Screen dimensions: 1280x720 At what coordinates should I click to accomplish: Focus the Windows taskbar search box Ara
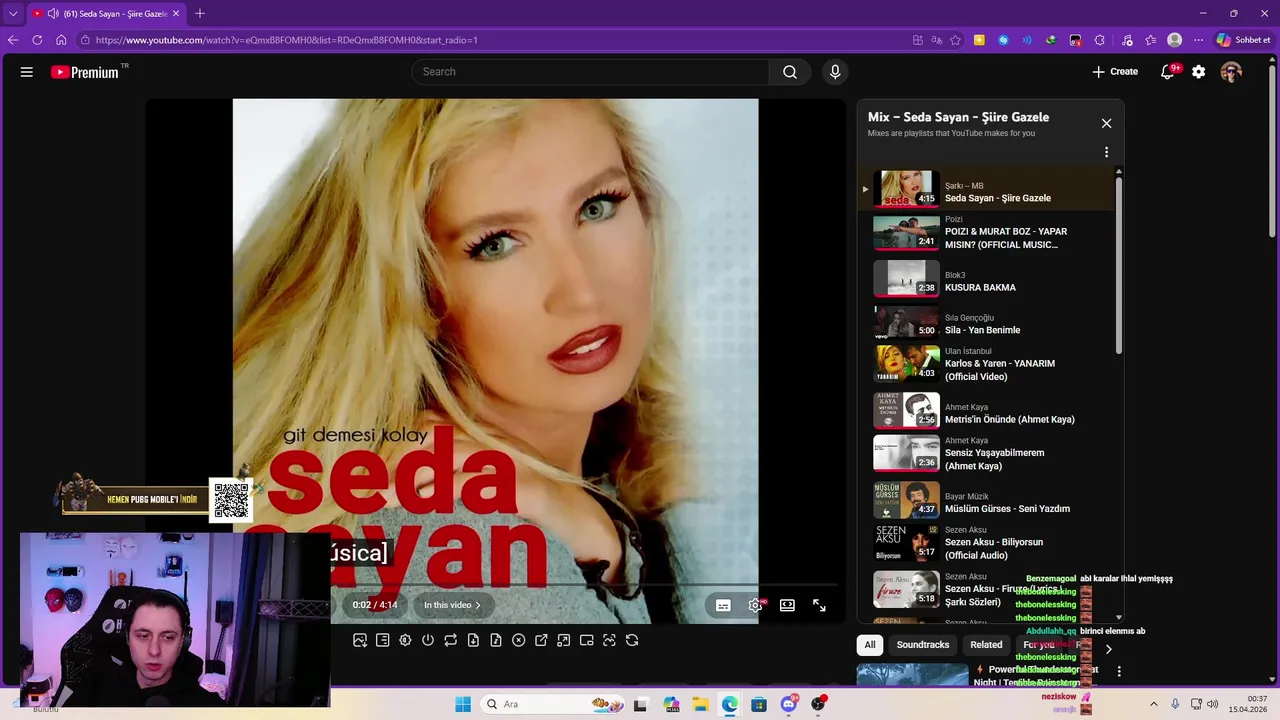[554, 704]
